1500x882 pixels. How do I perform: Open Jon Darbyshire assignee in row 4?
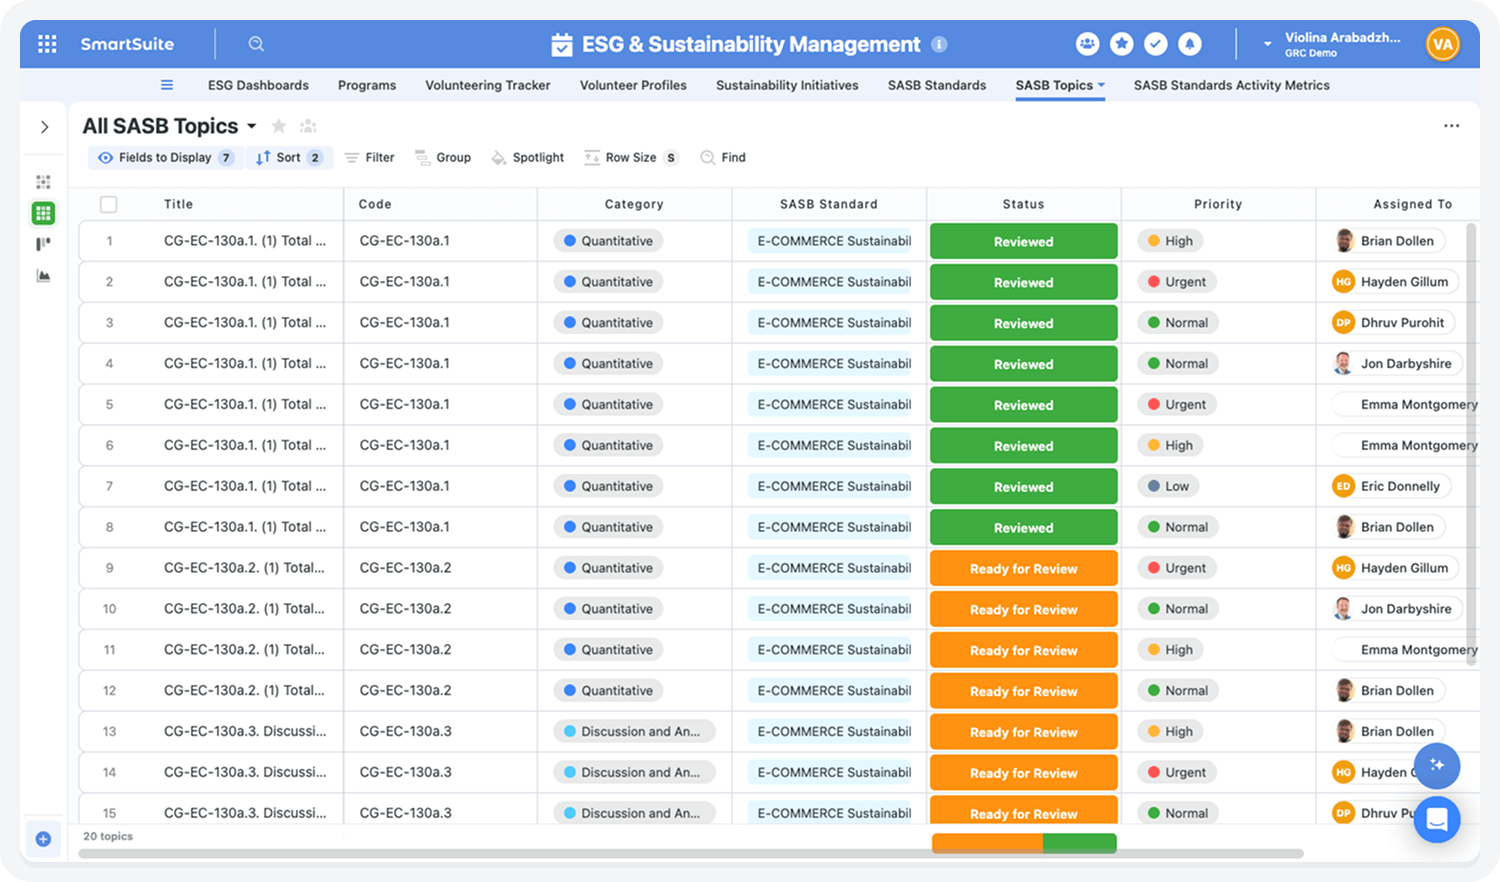click(x=1397, y=364)
